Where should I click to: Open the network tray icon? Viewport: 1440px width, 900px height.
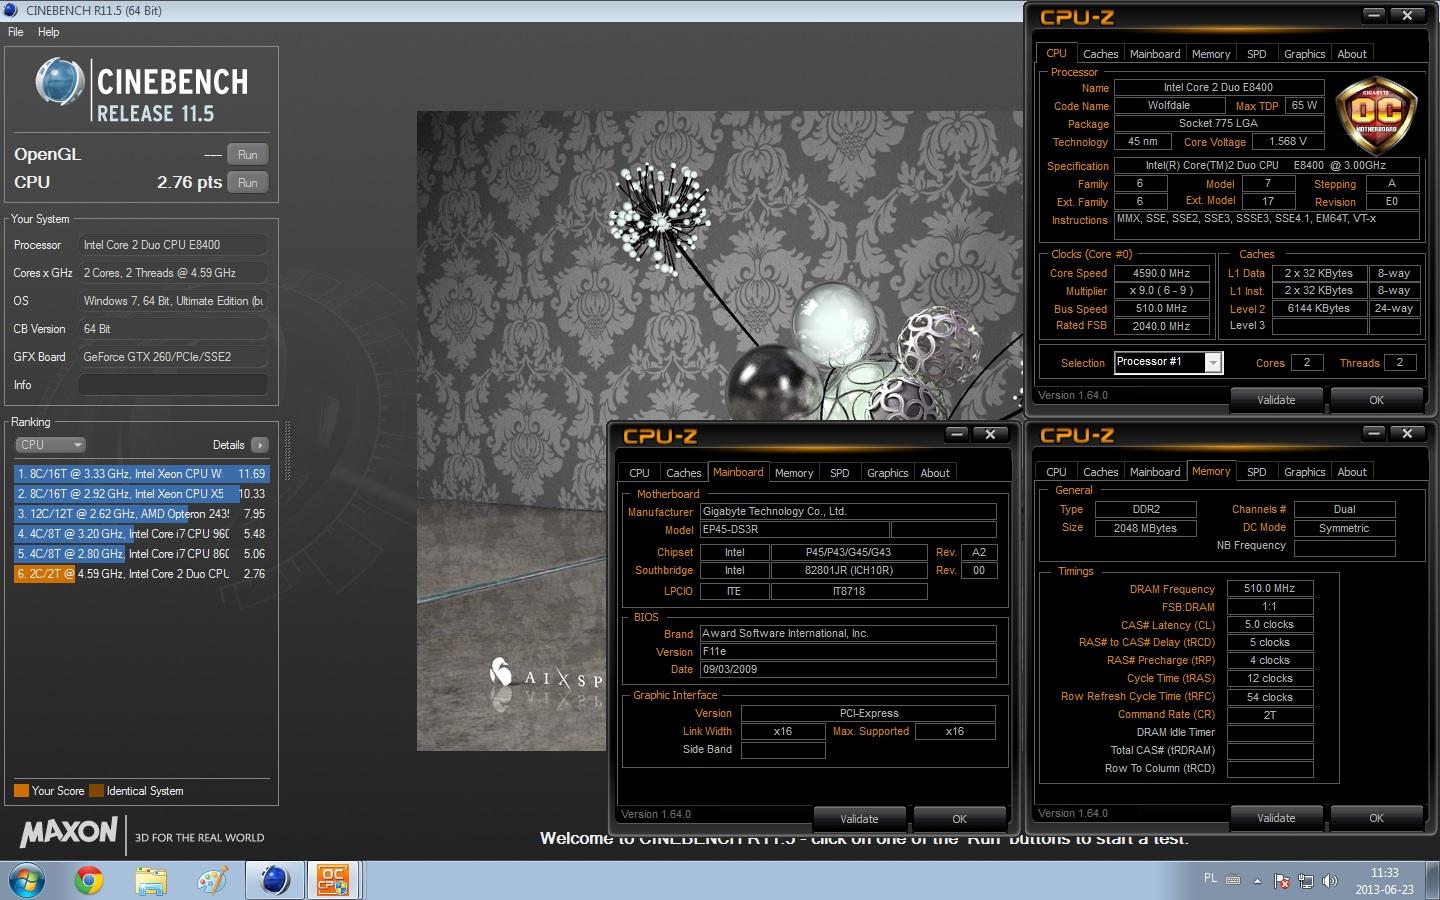(x=1305, y=881)
